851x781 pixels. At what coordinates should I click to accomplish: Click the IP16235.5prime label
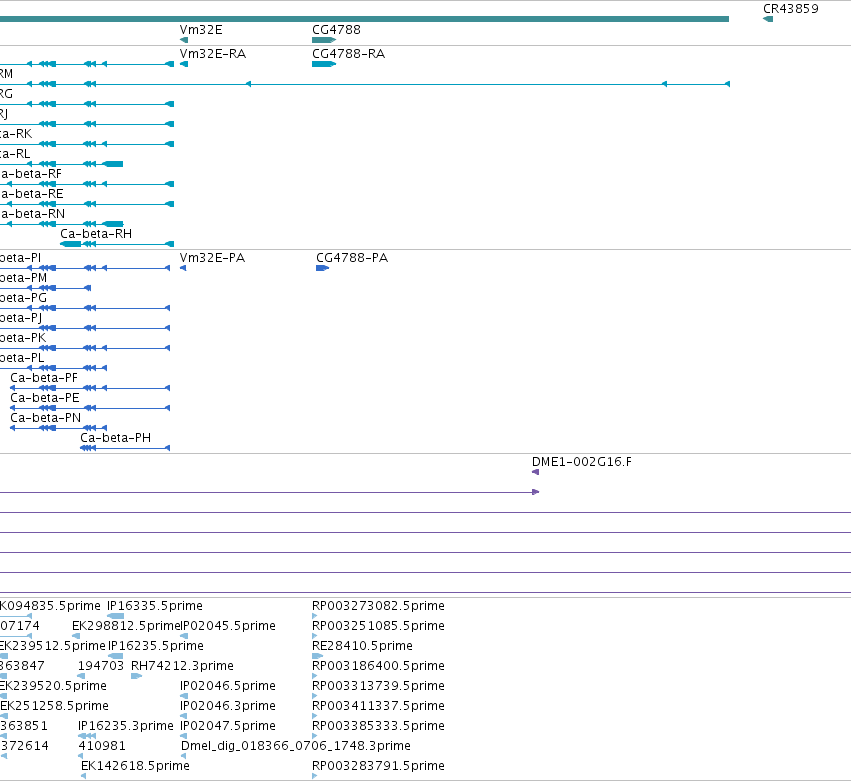coord(156,646)
